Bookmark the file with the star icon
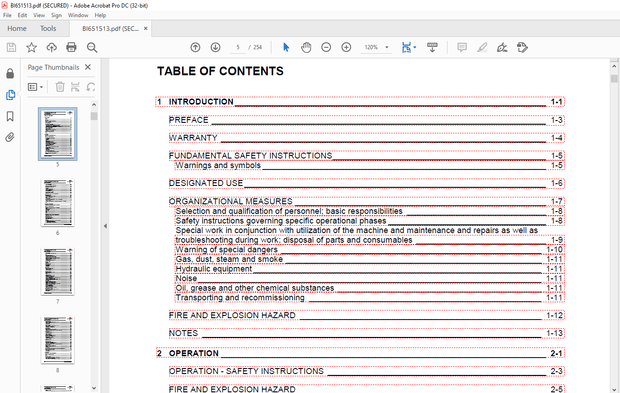This screenshot has width=620, height=393. (31, 48)
